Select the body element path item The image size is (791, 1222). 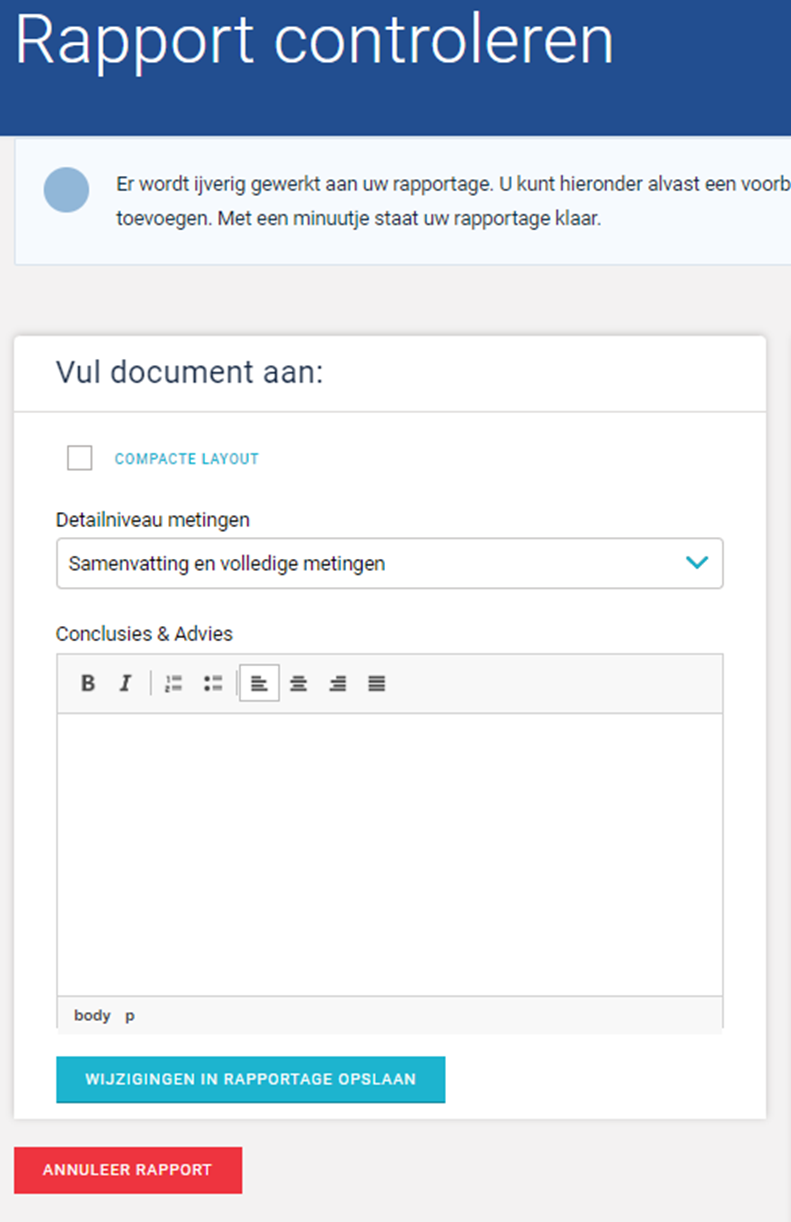pos(92,1015)
